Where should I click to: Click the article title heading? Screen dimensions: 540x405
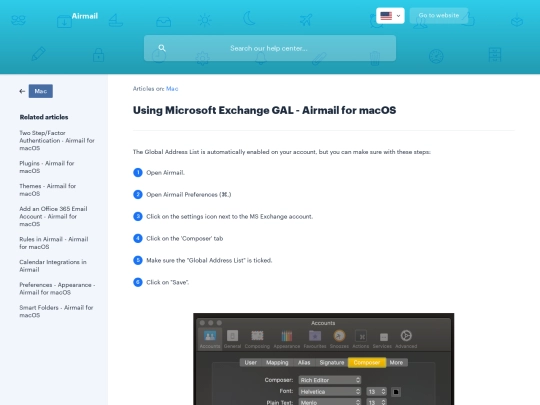pos(264,110)
